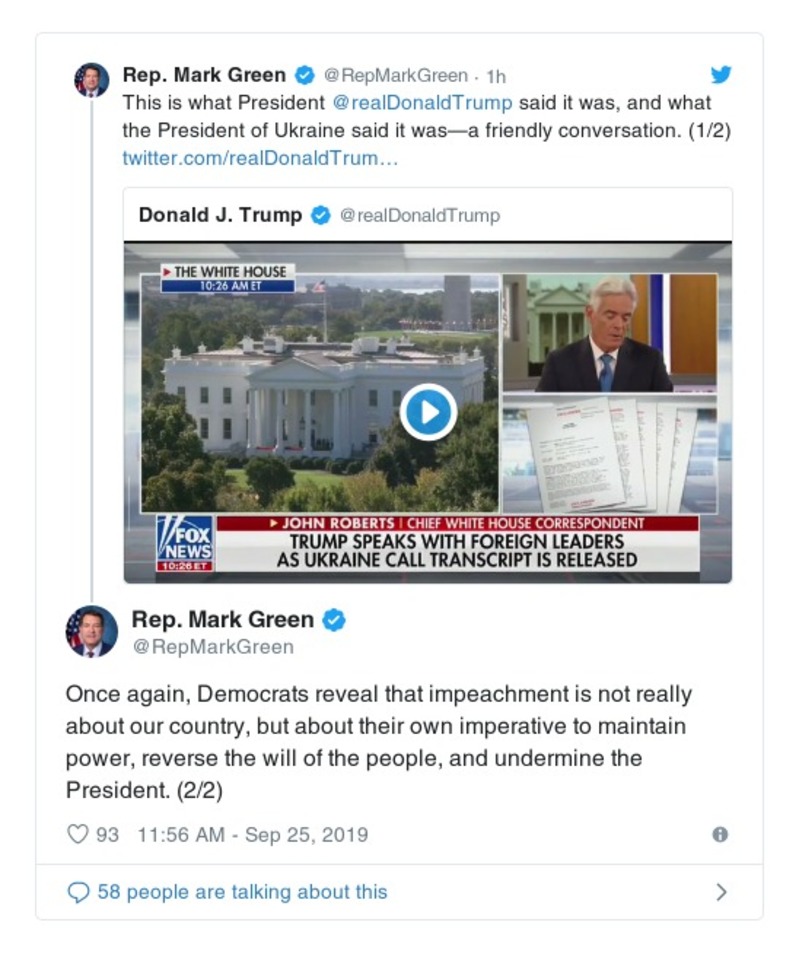Screen dimensions: 799x957
Task: Click the @realDonaldTrump handle in the quoted tweet
Action: (x=420, y=215)
